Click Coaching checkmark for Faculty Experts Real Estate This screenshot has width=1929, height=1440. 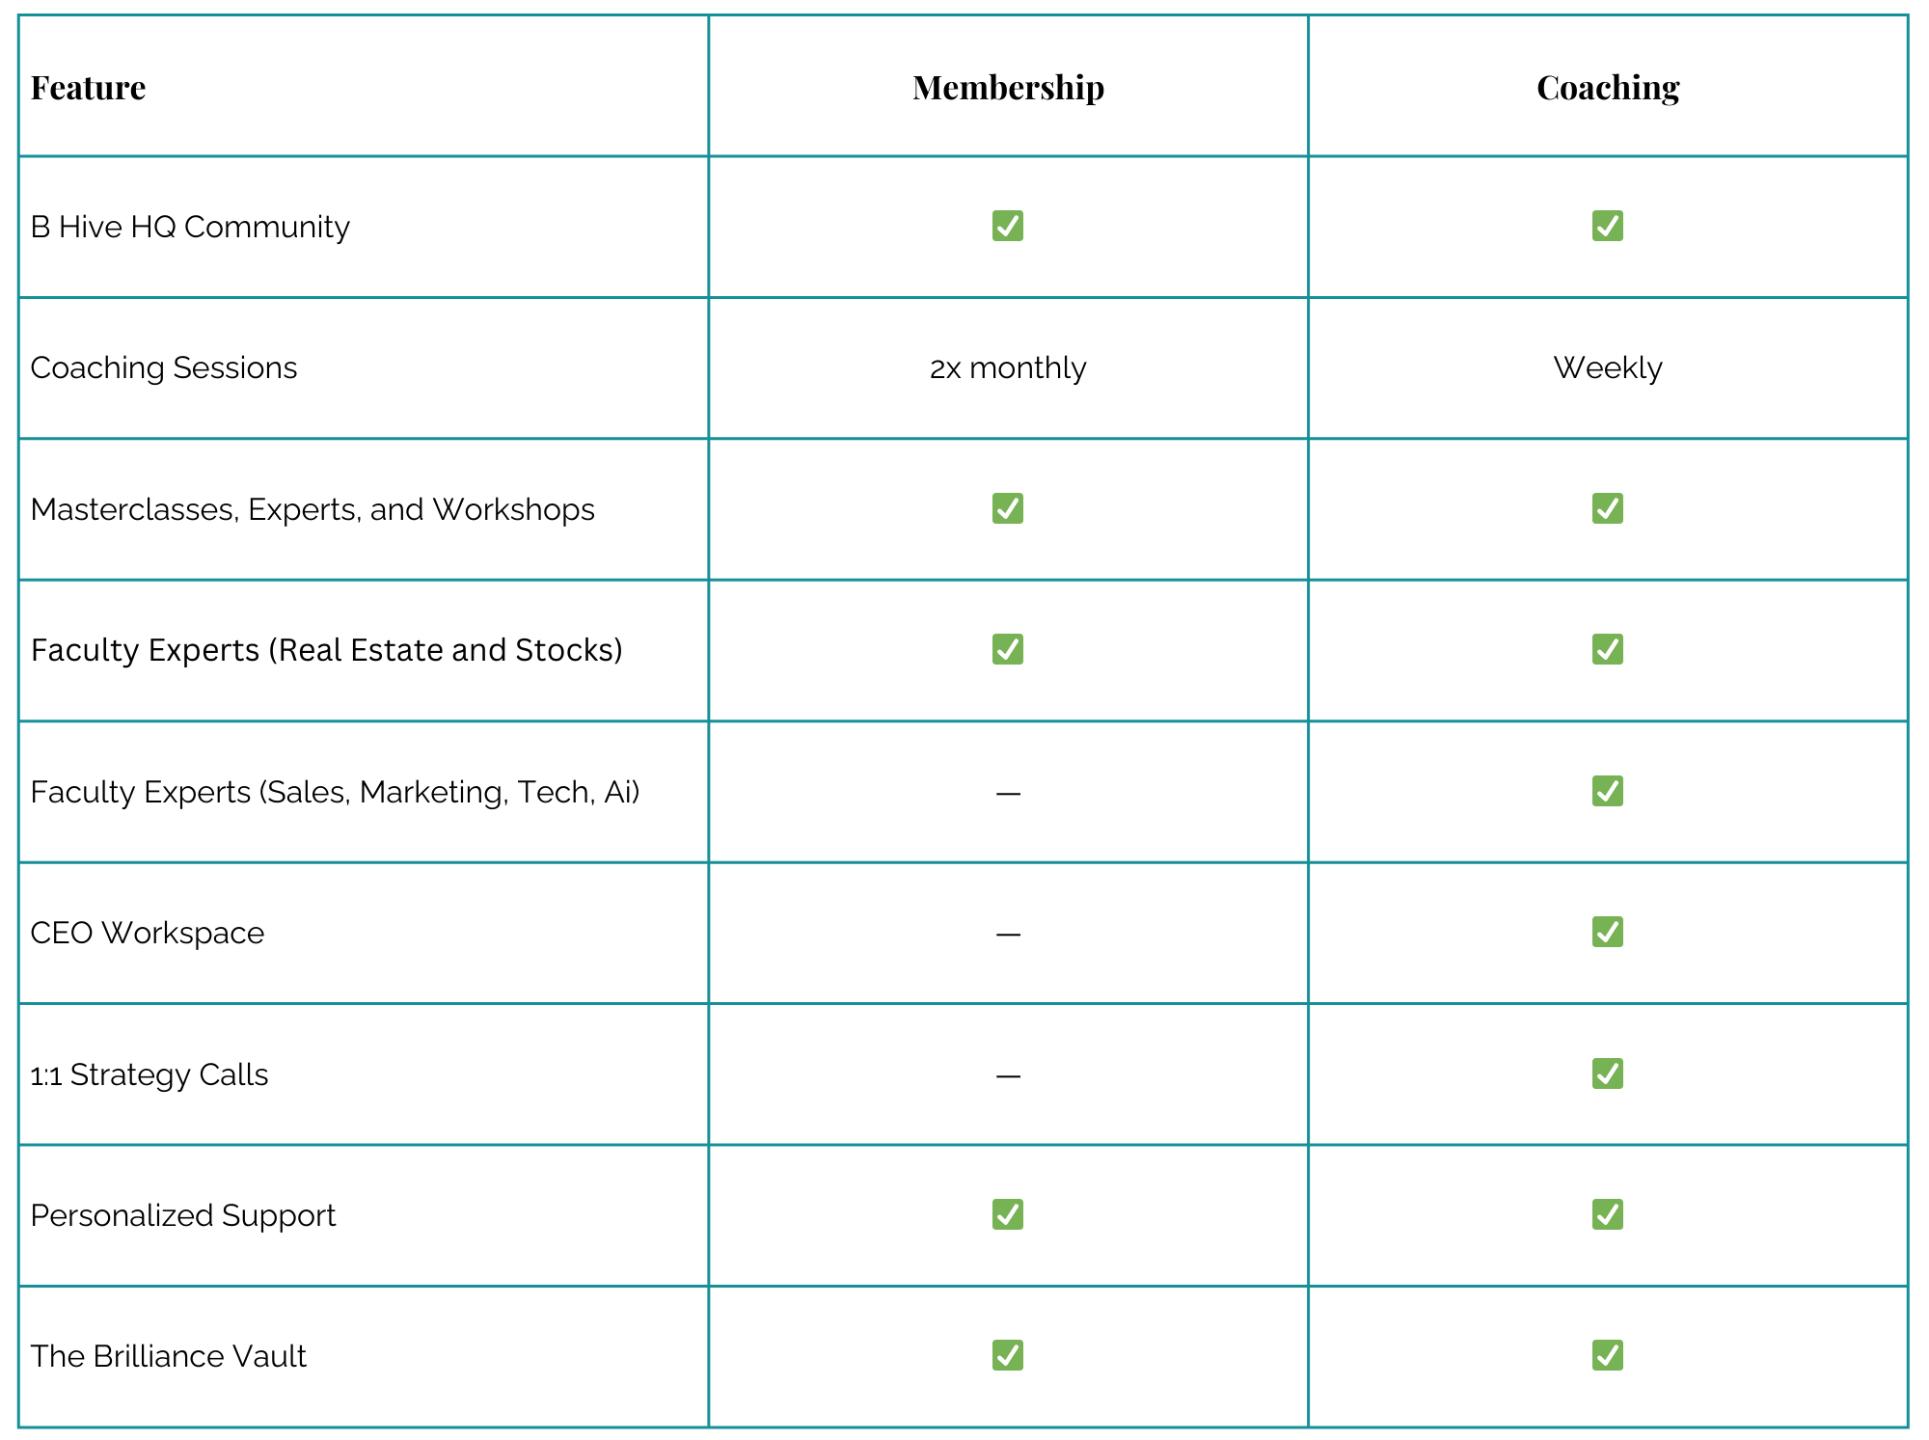pyautogui.click(x=1607, y=649)
